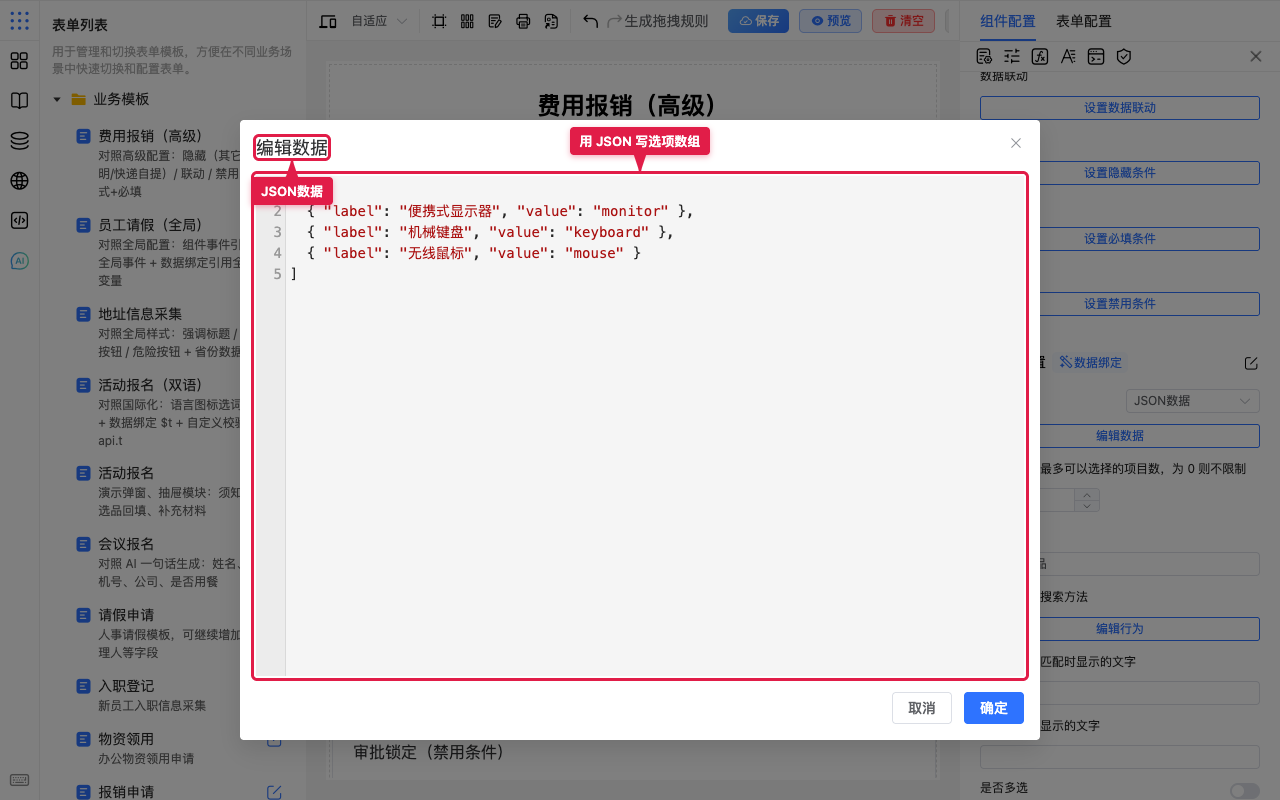Click 设置隐藏条件 button

pyautogui.click(x=1119, y=173)
